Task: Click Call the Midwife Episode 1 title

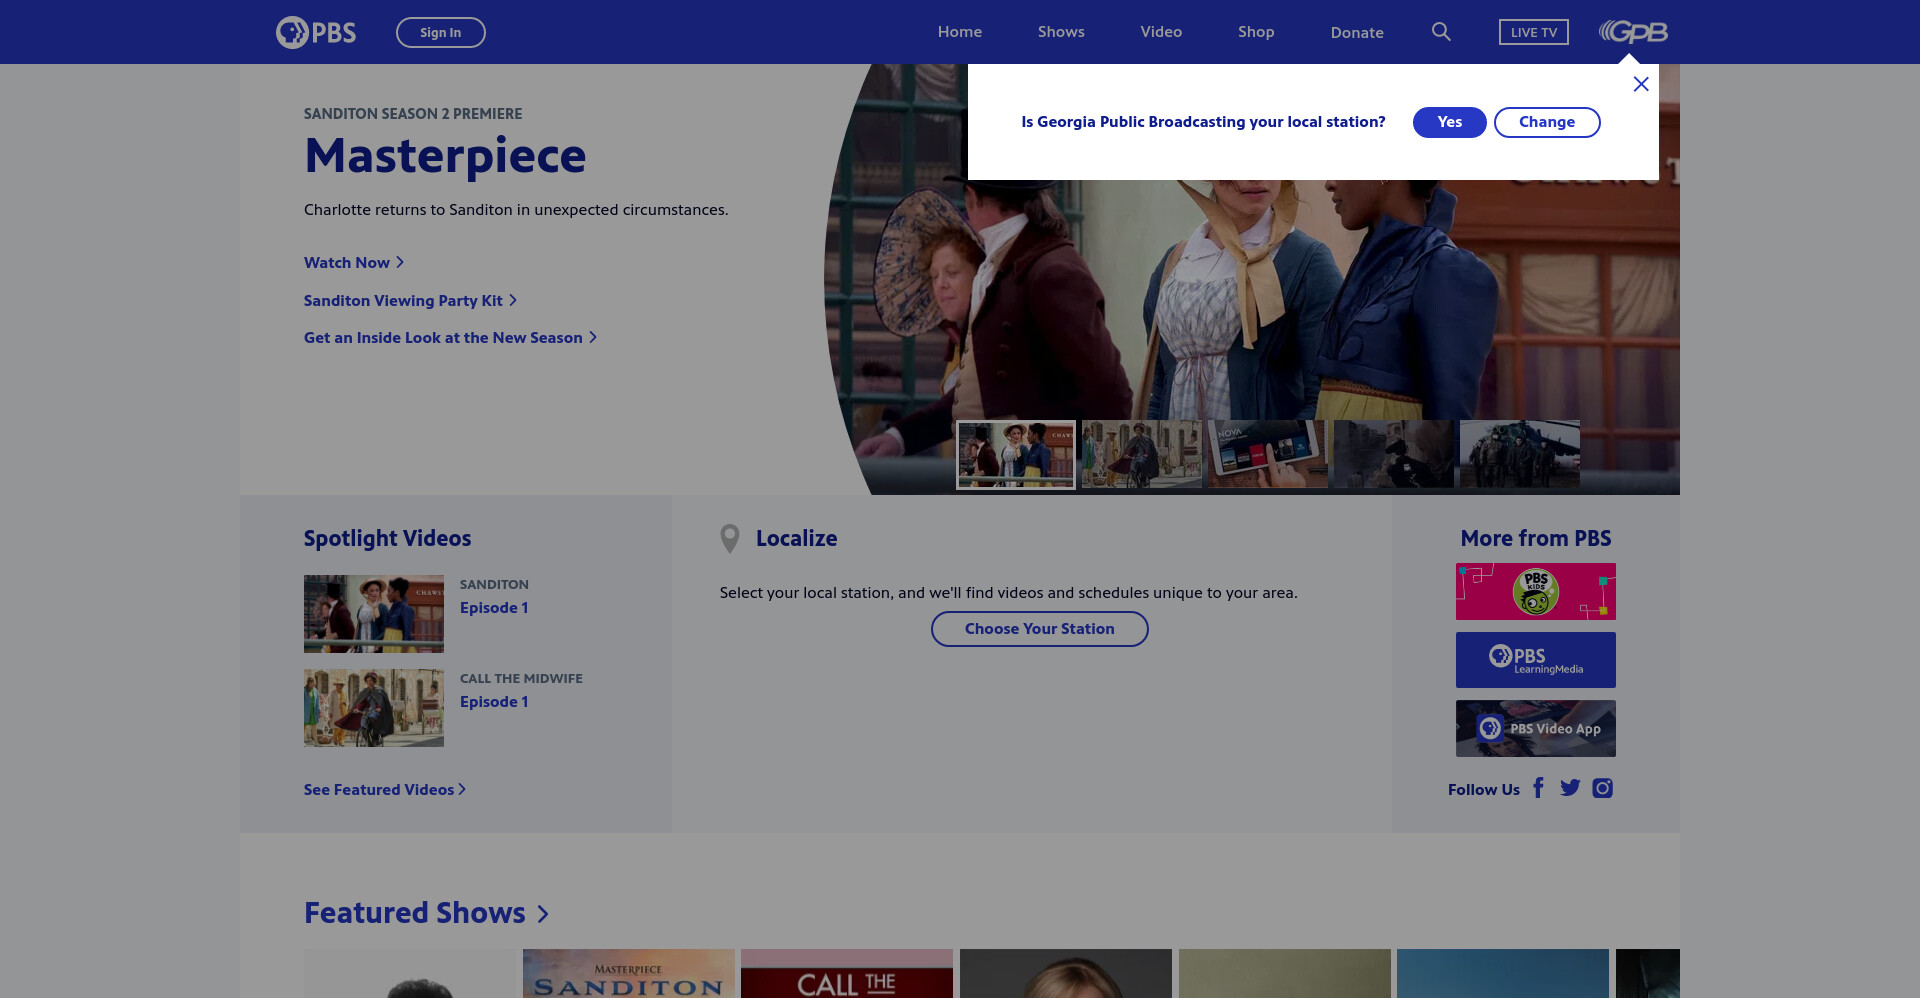Action: coord(494,702)
